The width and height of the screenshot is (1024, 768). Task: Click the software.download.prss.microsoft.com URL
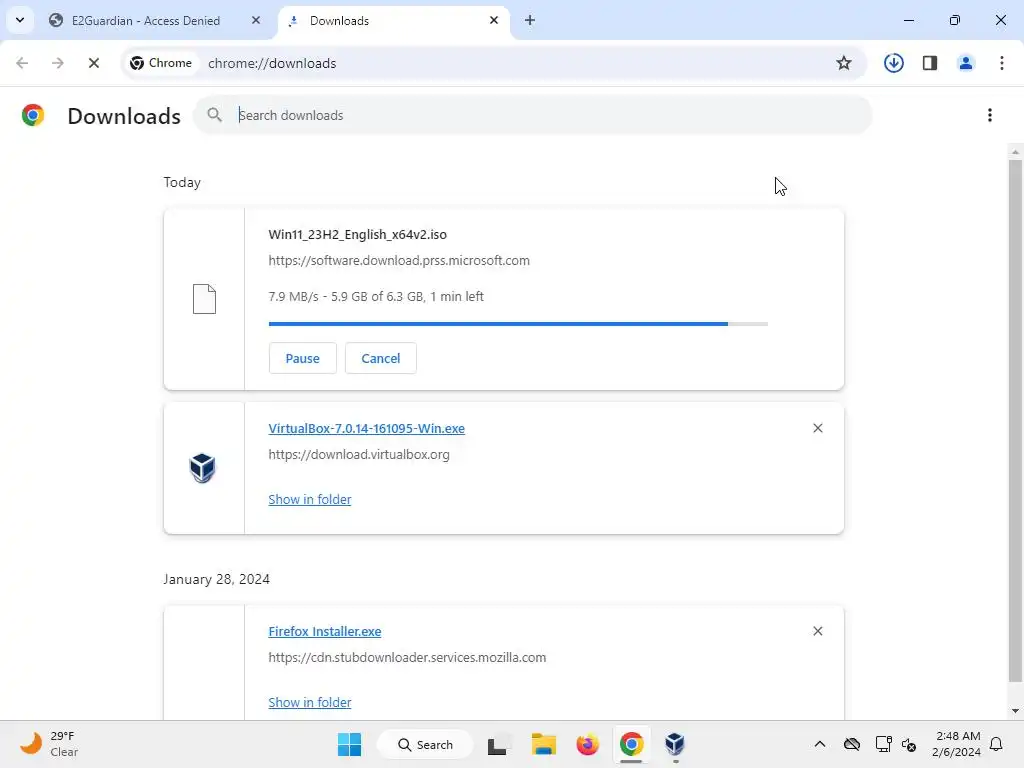tap(399, 261)
